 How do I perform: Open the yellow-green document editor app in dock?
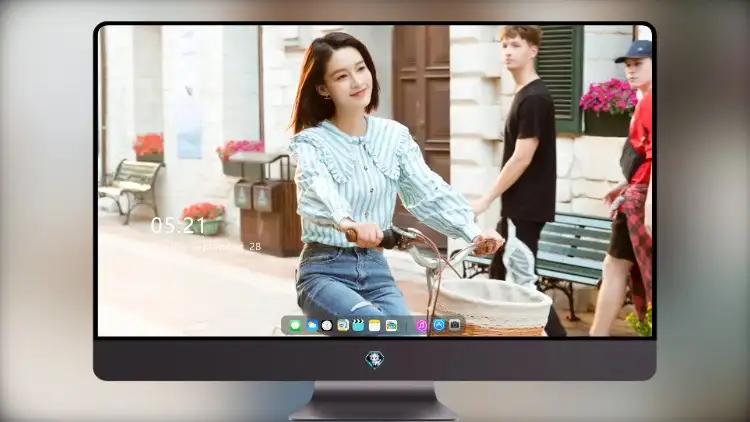[x=342, y=326]
